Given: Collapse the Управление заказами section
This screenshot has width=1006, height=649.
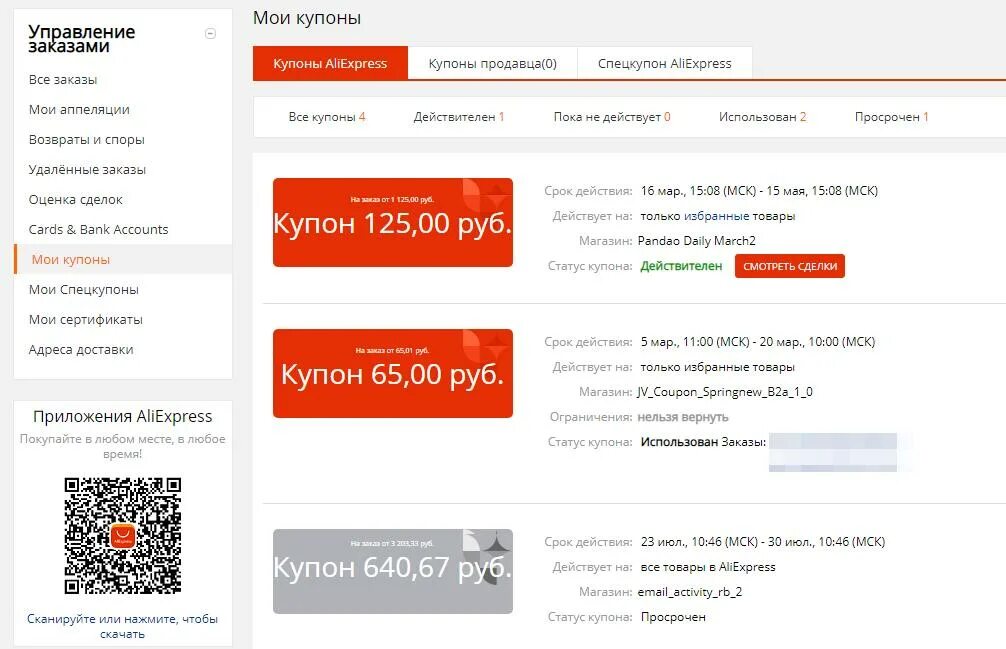Looking at the screenshot, I should [x=210, y=33].
